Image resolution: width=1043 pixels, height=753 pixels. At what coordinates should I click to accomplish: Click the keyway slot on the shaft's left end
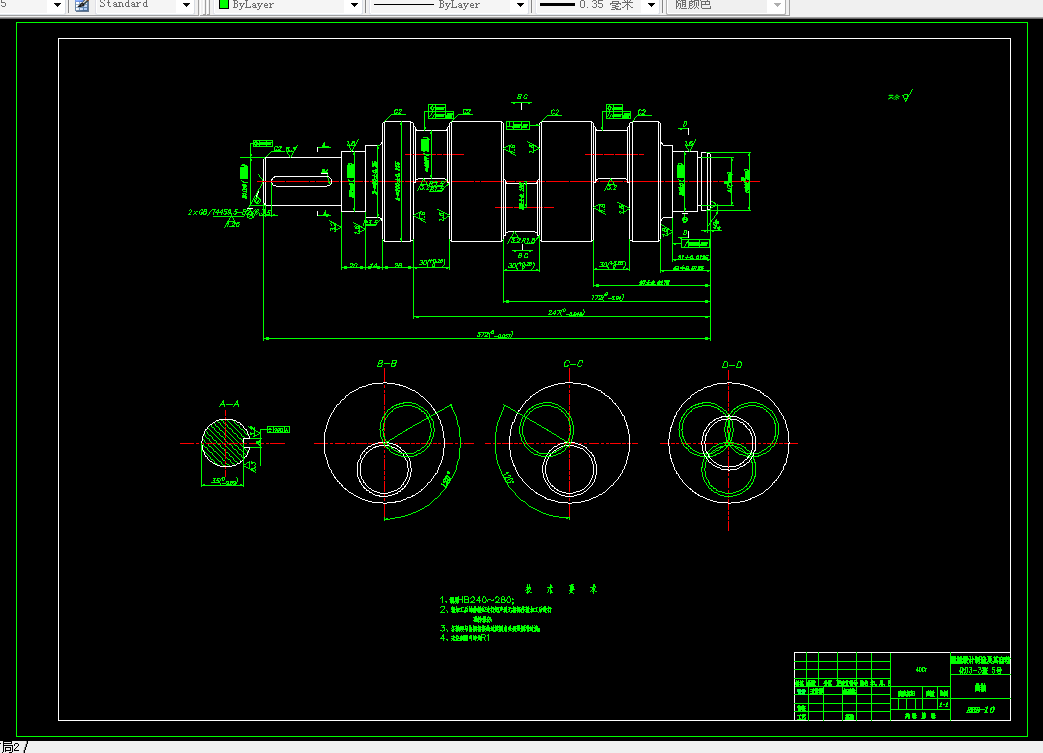301,181
